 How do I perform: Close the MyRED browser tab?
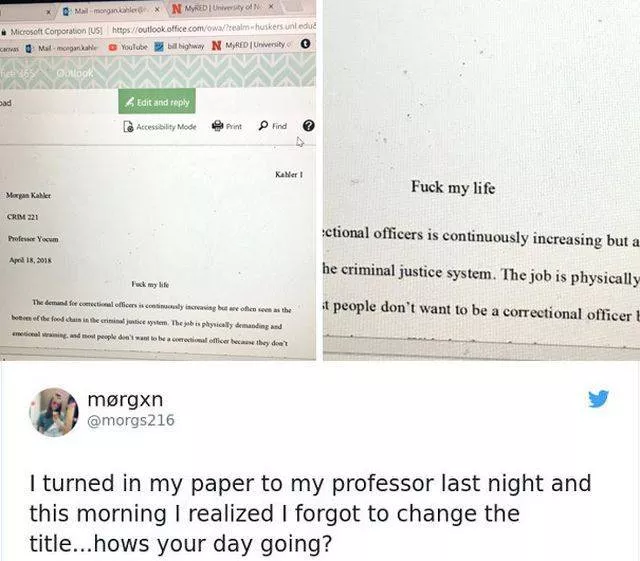(x=271, y=7)
